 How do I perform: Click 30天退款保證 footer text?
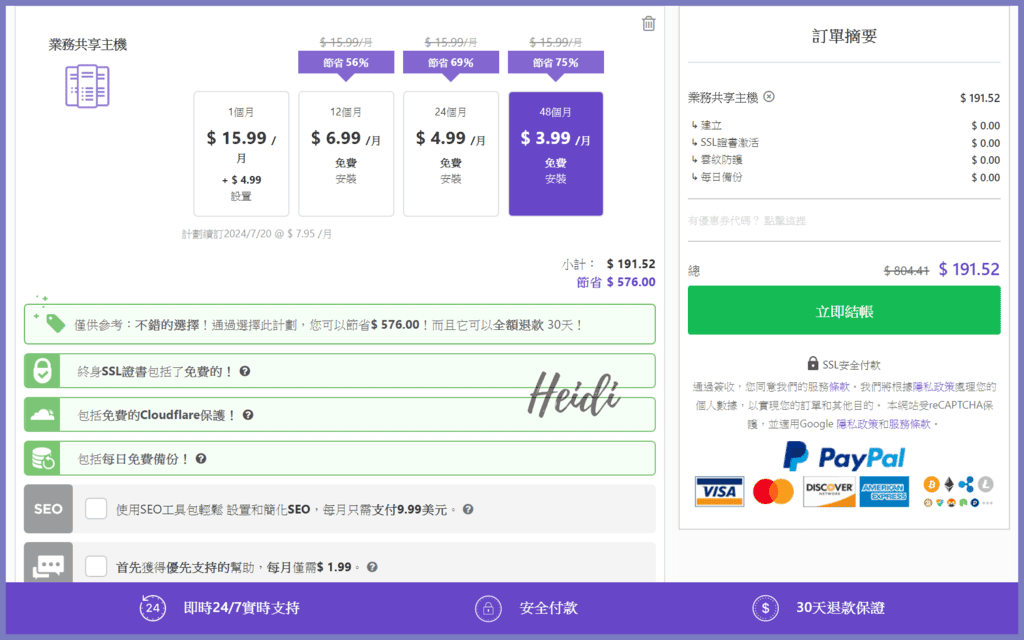coord(840,608)
